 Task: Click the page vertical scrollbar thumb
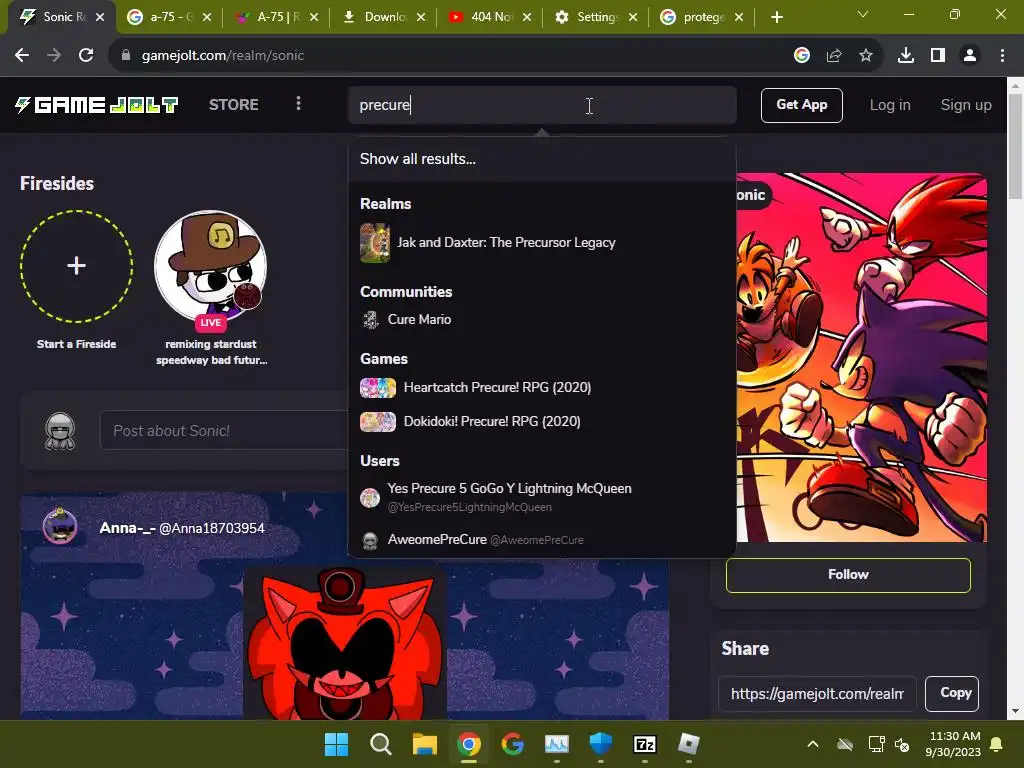coord(1015,146)
